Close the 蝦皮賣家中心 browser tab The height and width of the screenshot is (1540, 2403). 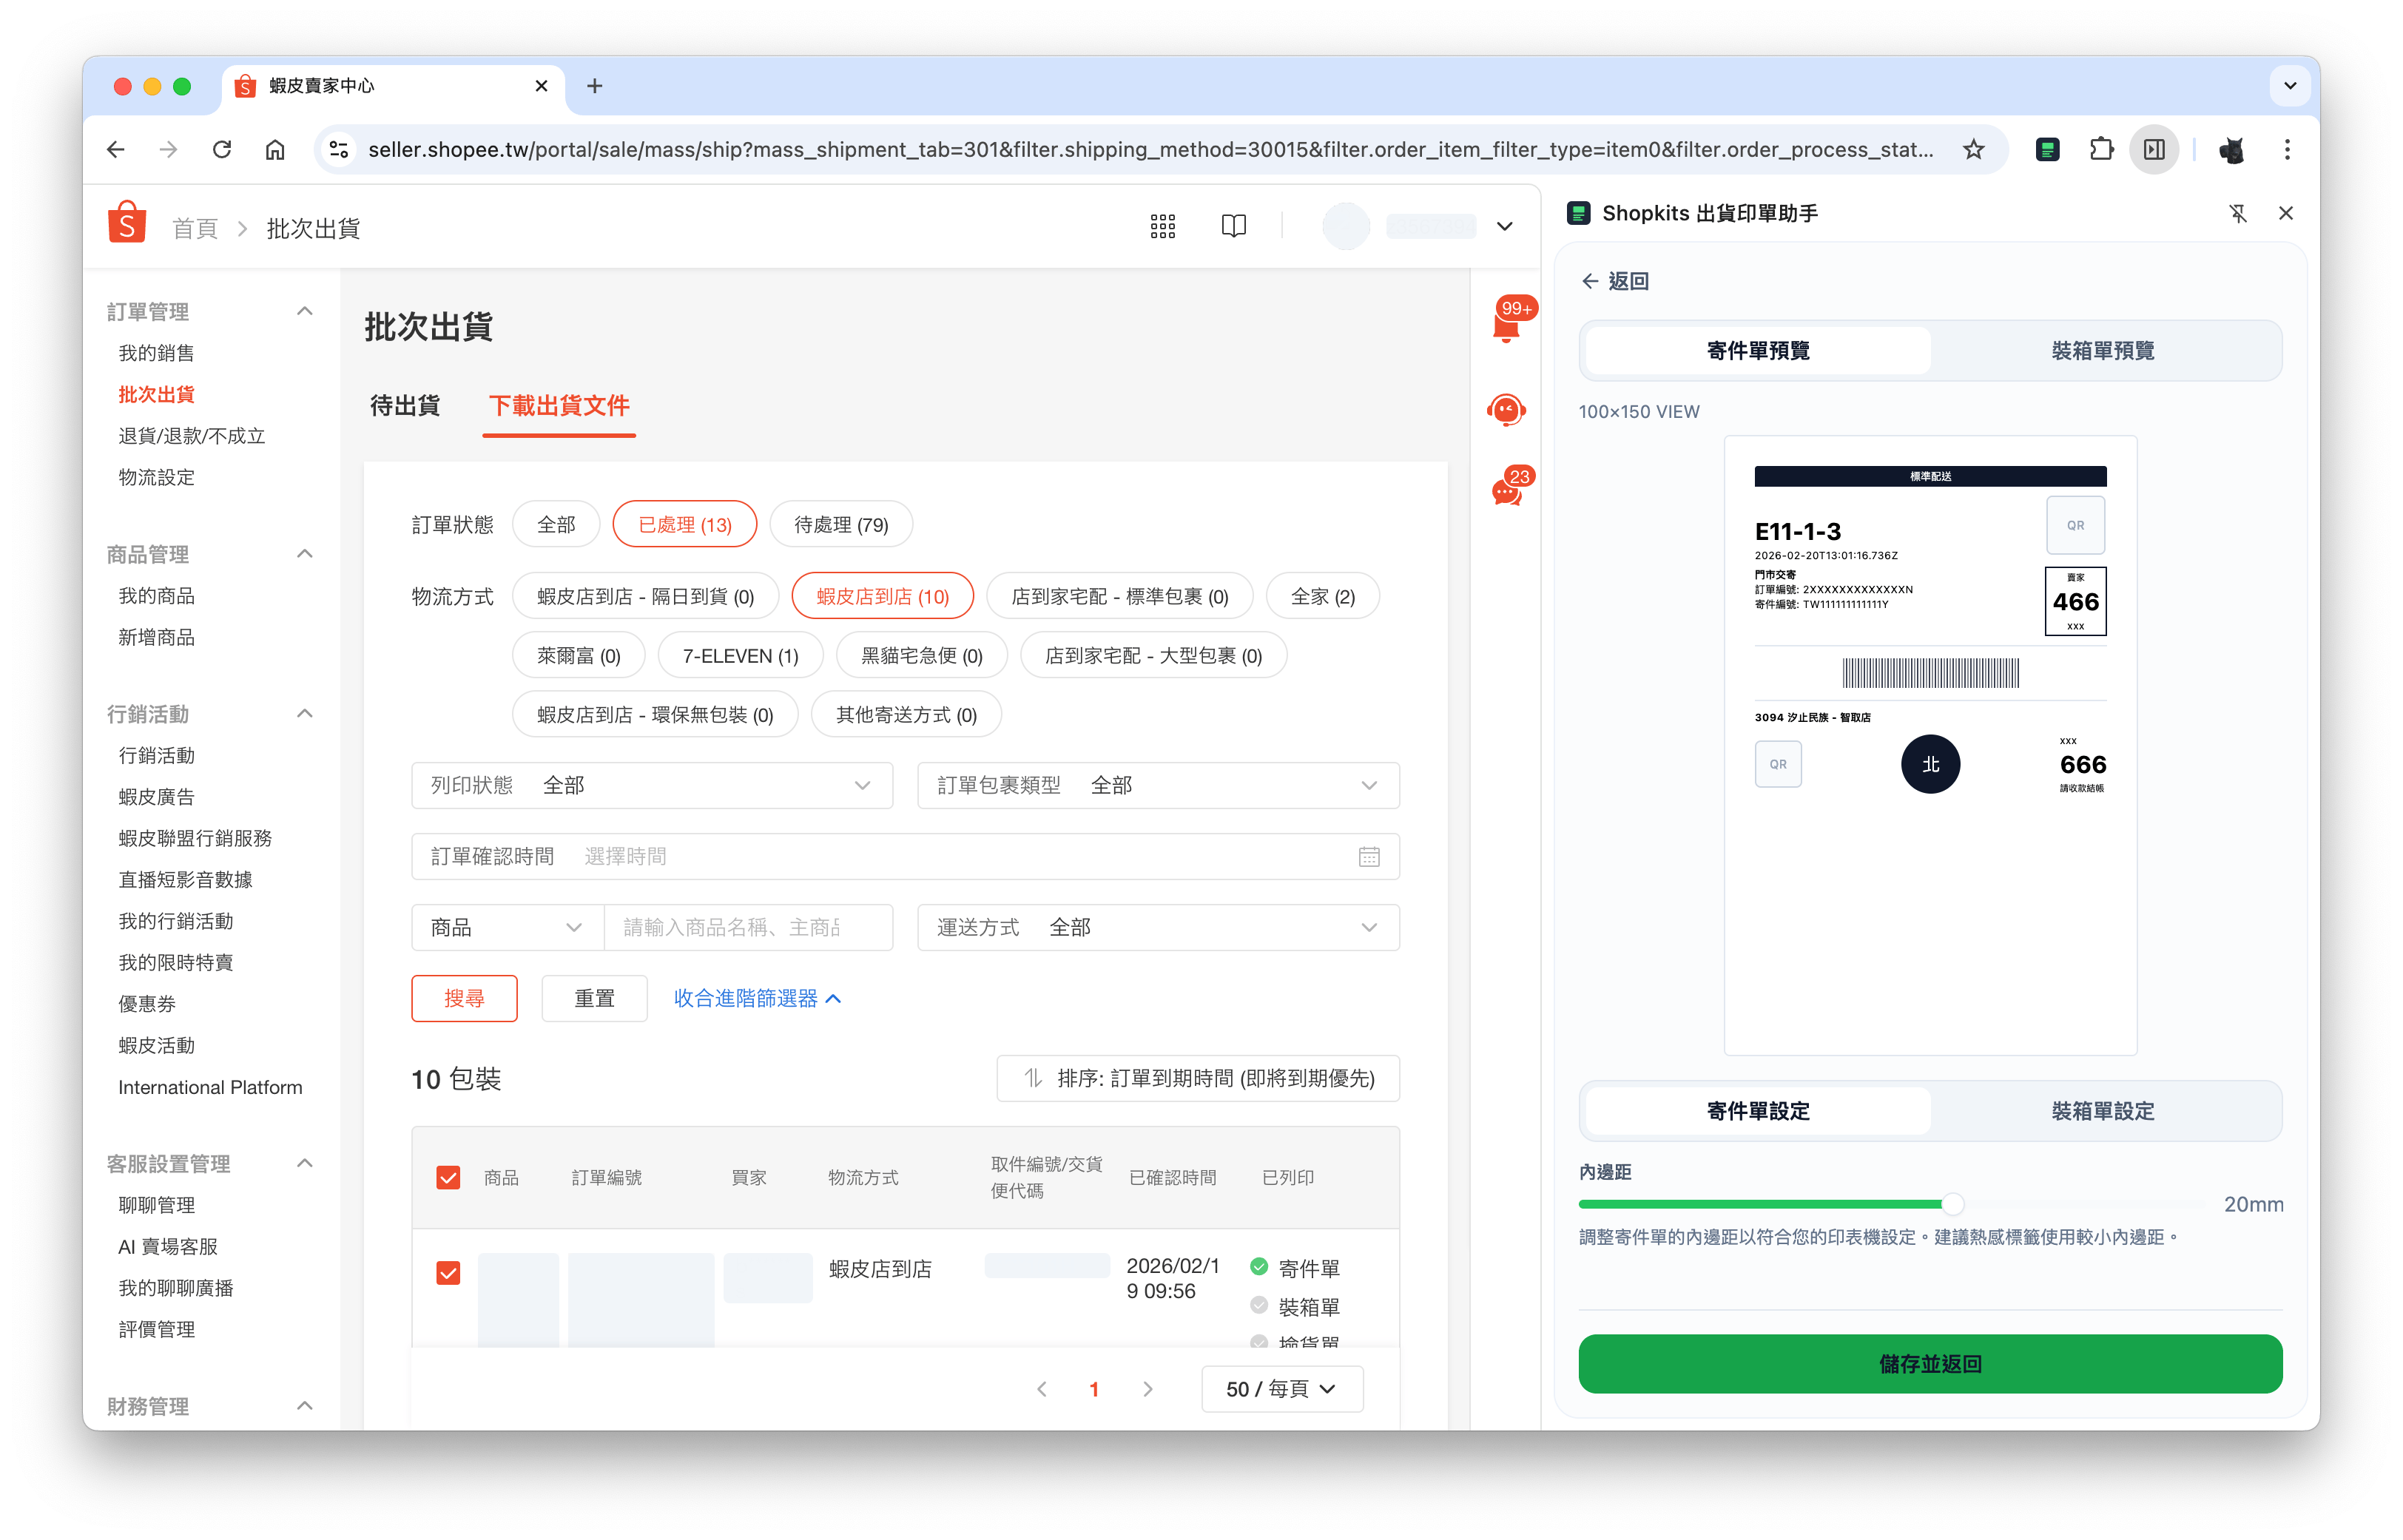click(541, 86)
